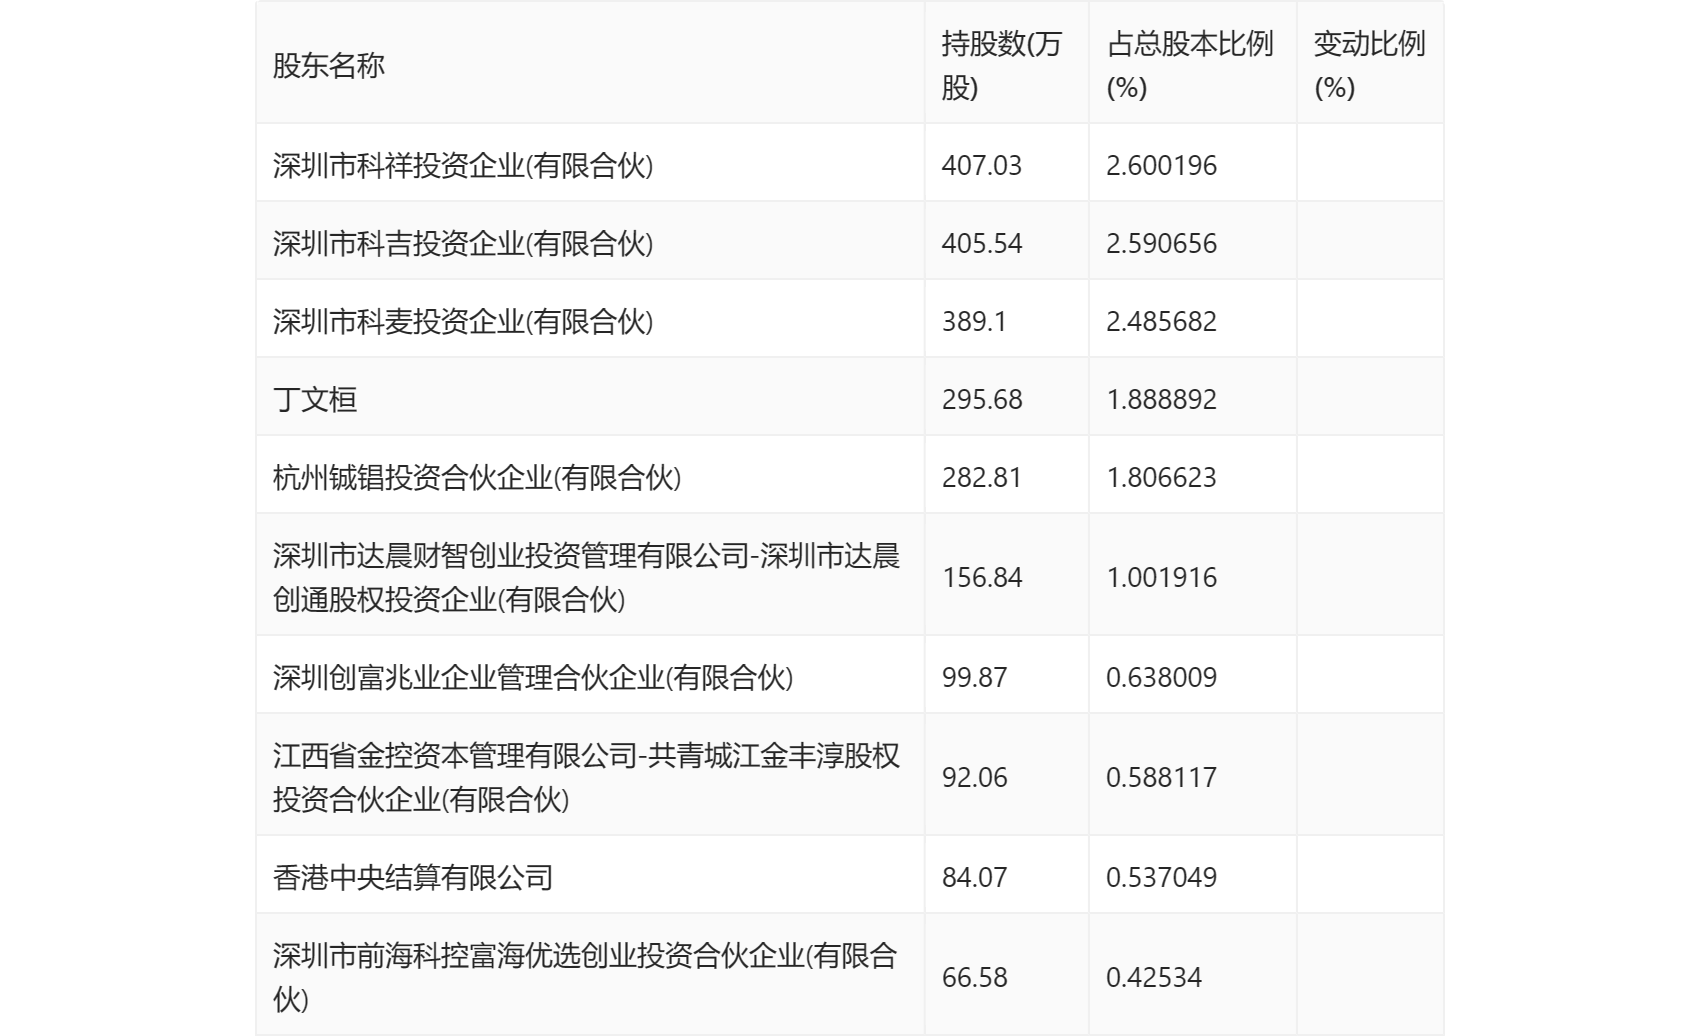Select shareholder name 丁文桓
Viewport: 1700px width, 1036px height.
tap(315, 399)
